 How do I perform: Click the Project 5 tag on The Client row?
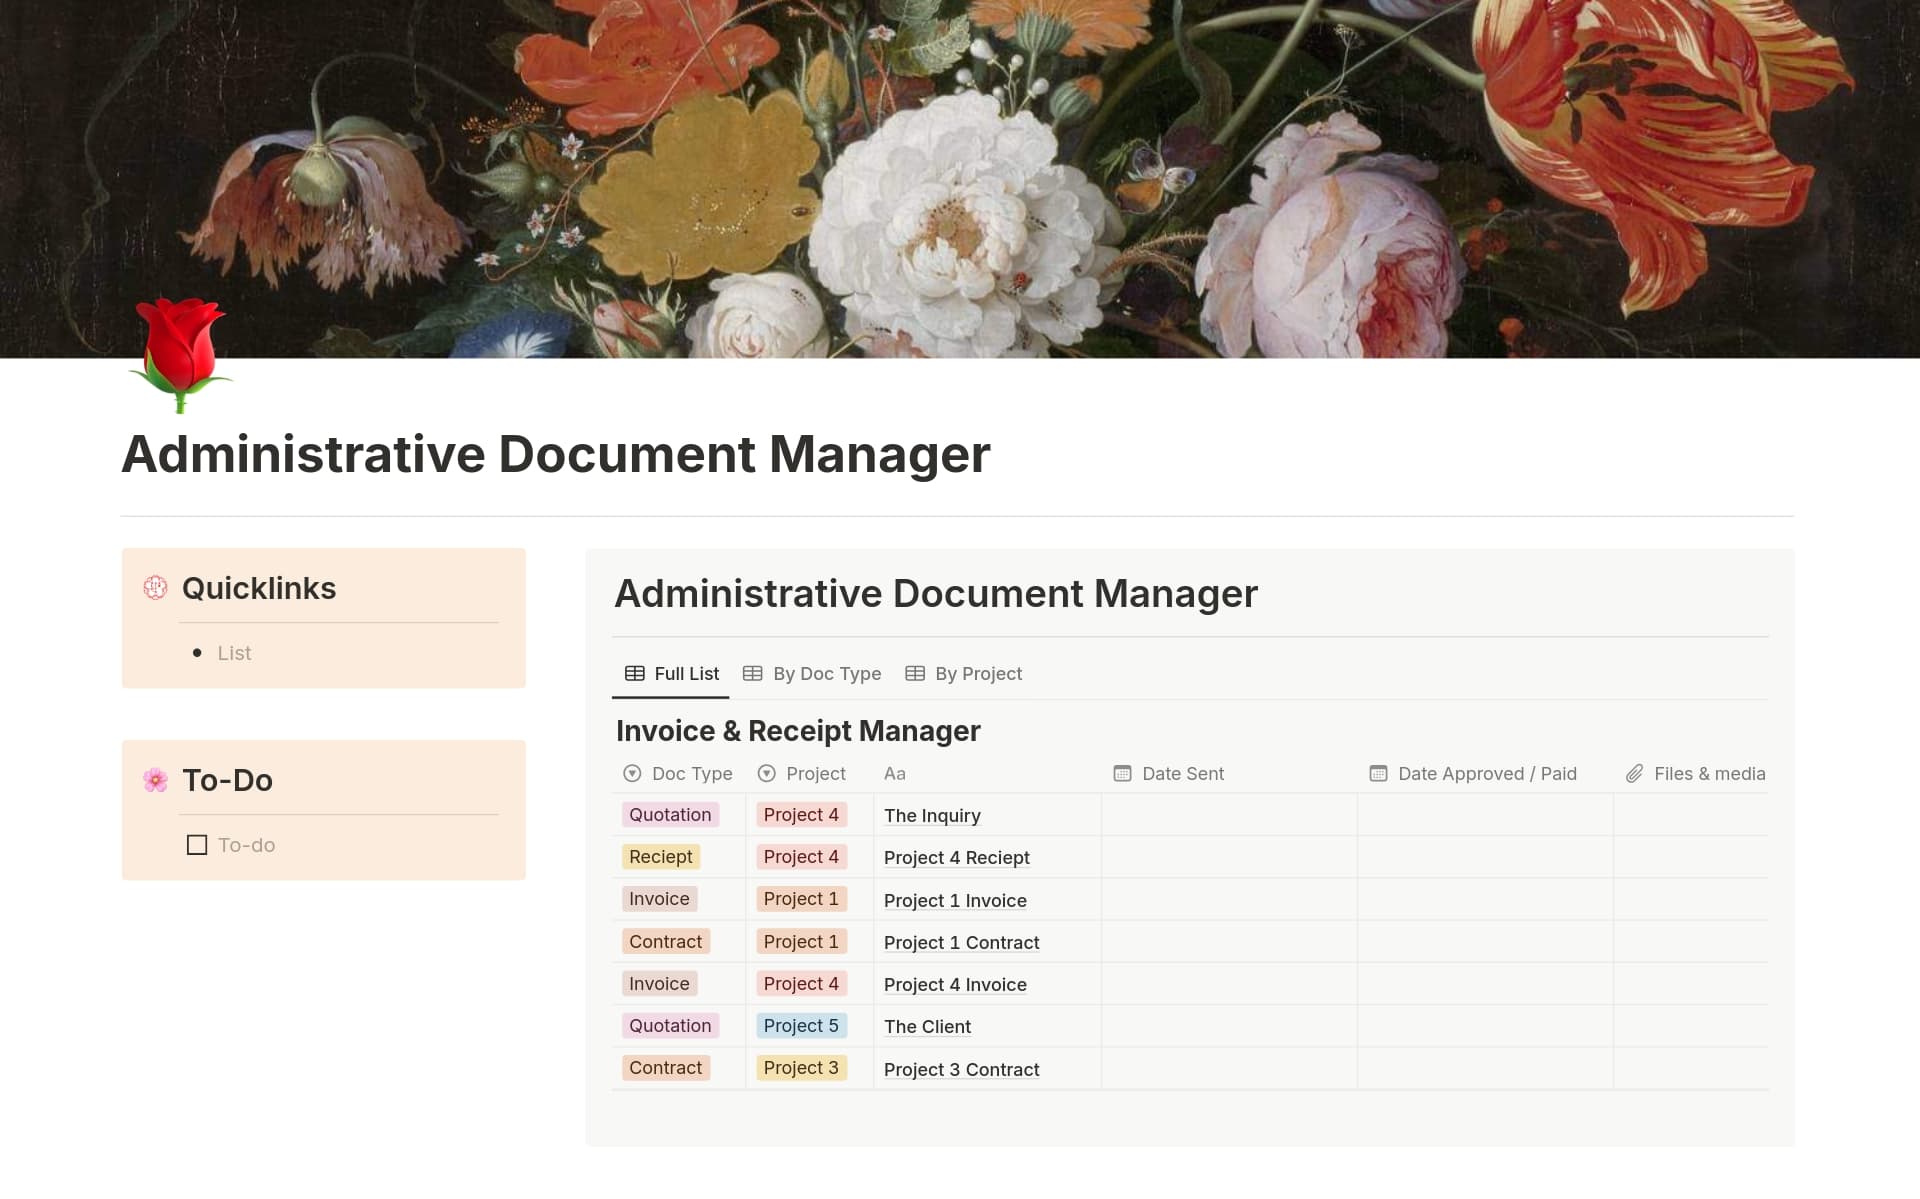[800, 1025]
